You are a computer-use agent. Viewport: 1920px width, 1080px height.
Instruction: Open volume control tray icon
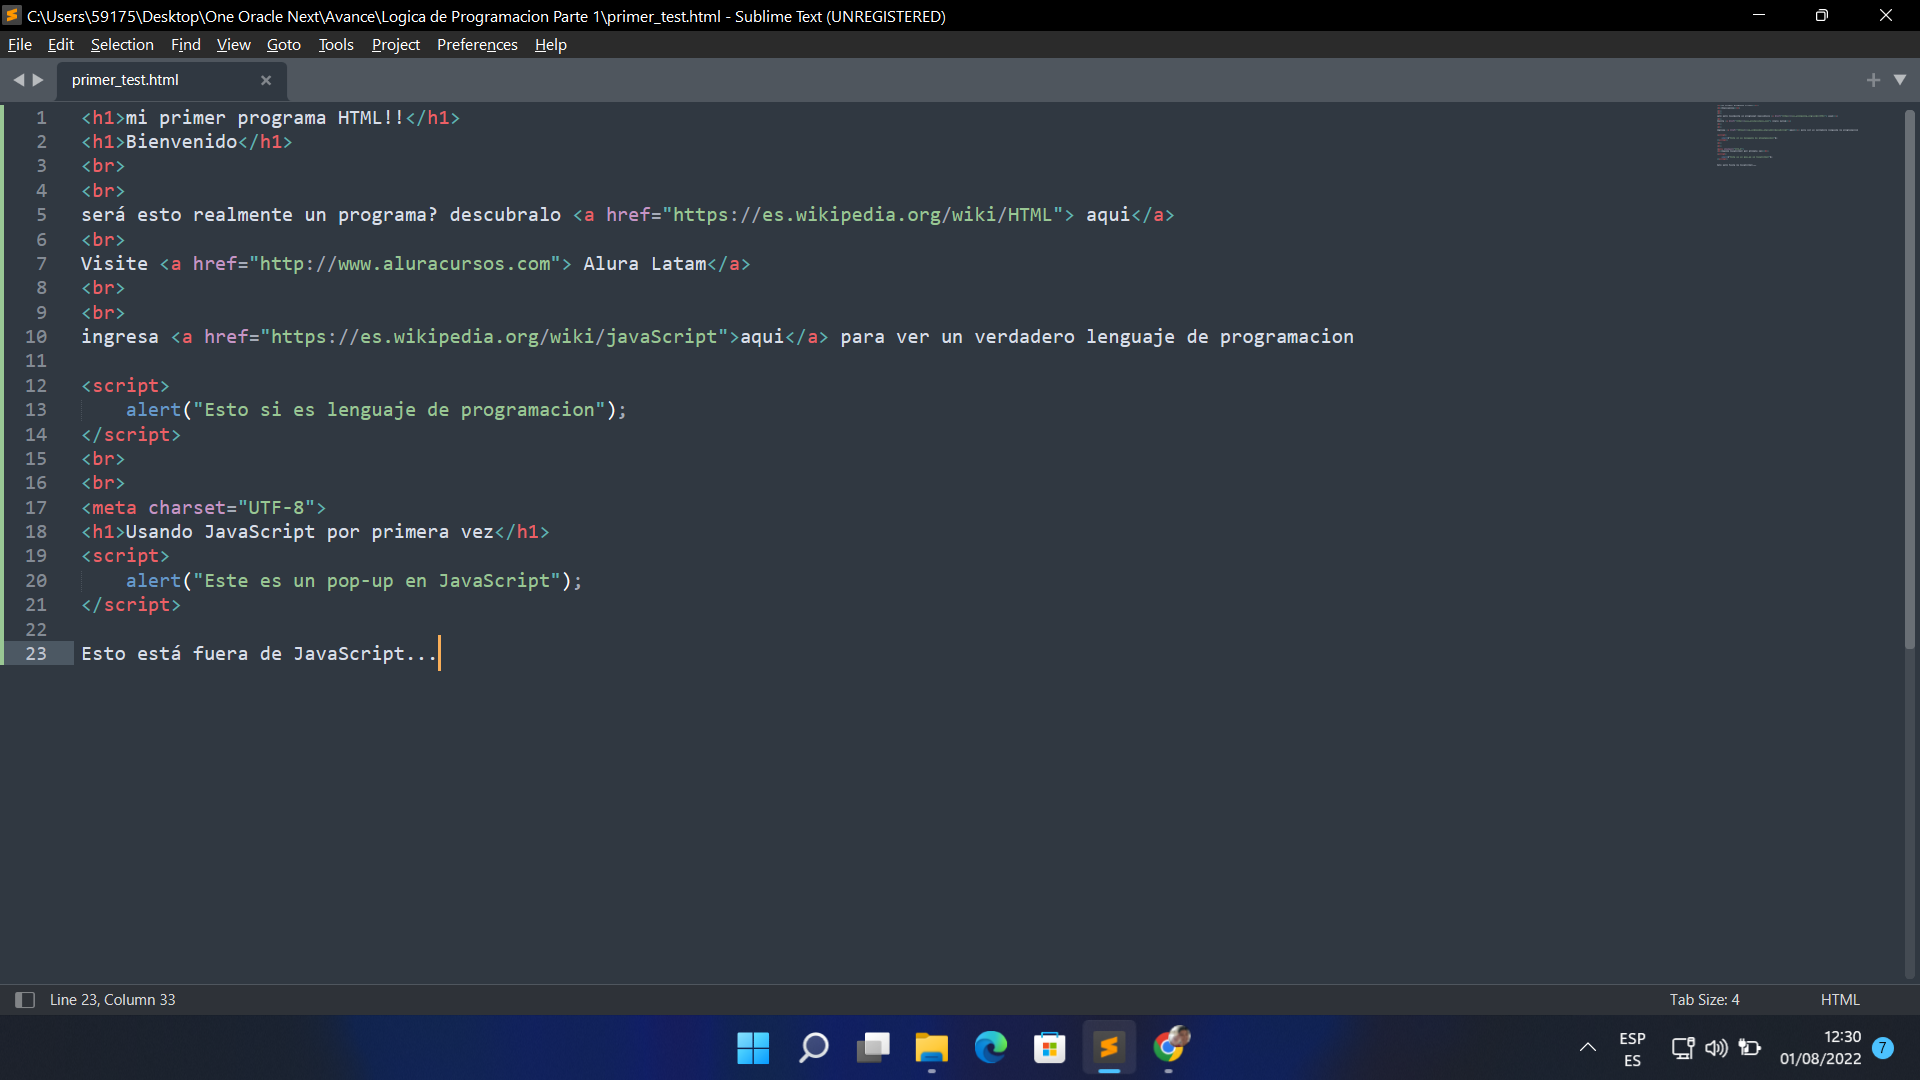(1716, 1048)
